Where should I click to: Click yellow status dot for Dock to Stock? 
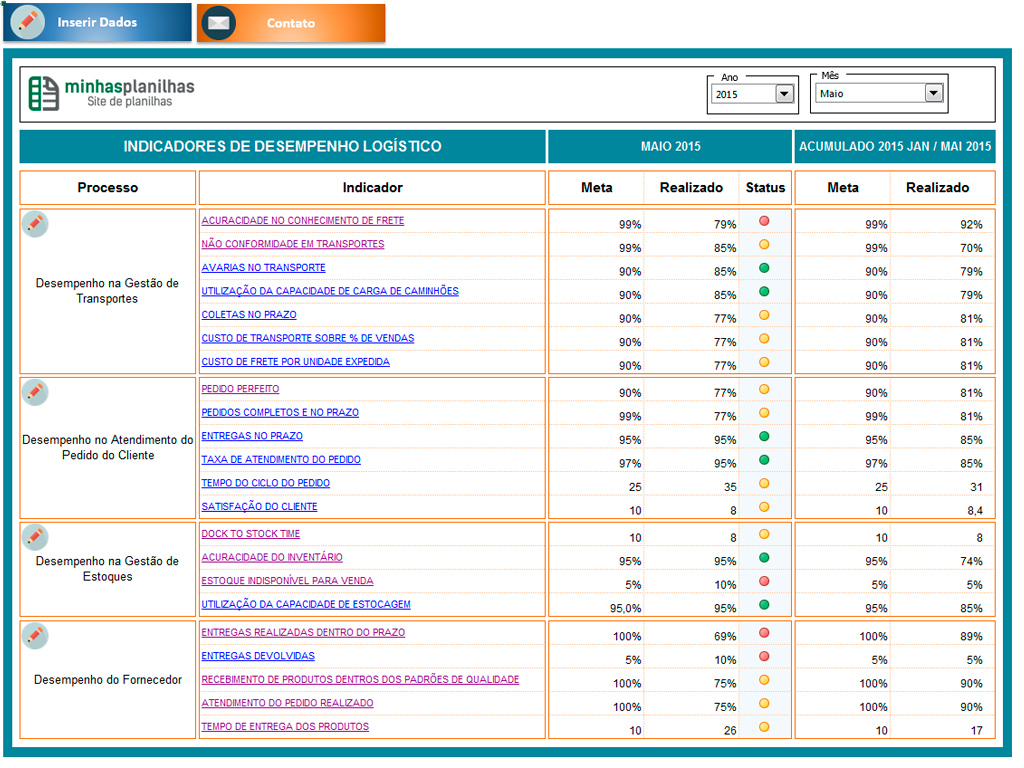point(764,534)
